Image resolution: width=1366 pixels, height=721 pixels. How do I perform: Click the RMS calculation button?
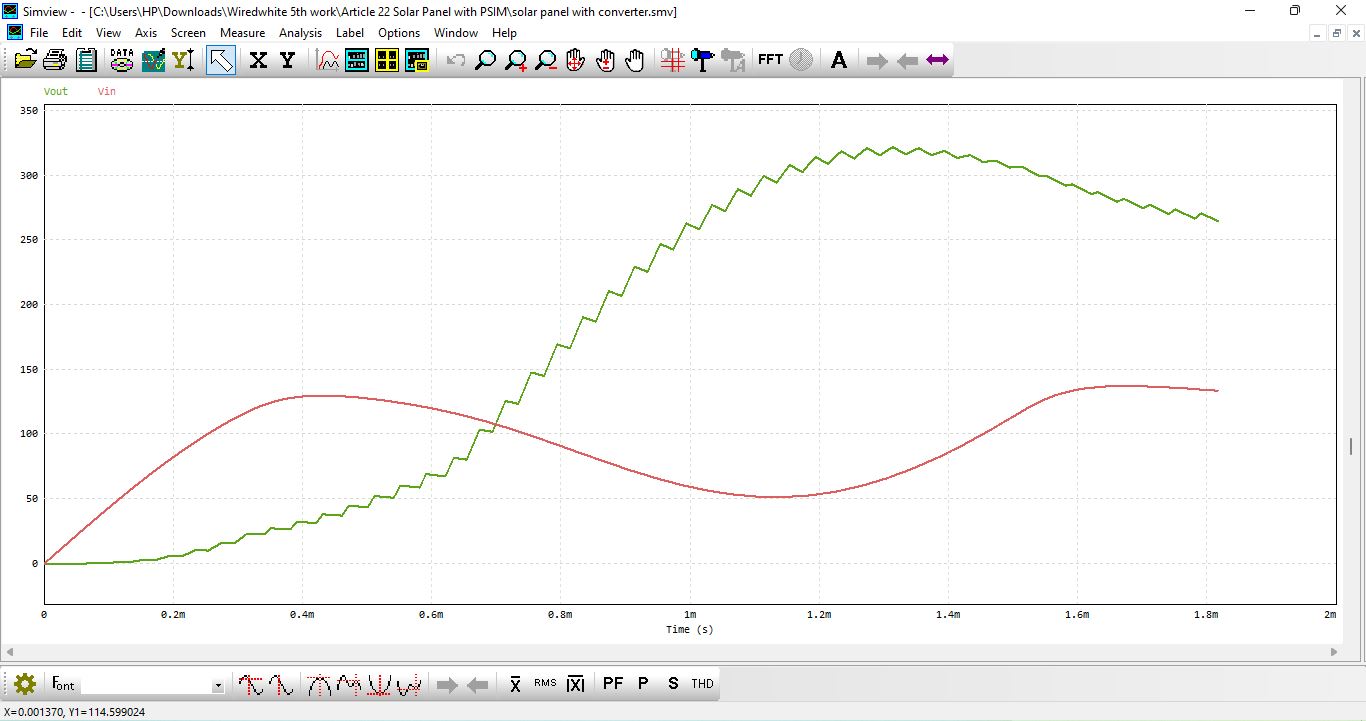545,684
